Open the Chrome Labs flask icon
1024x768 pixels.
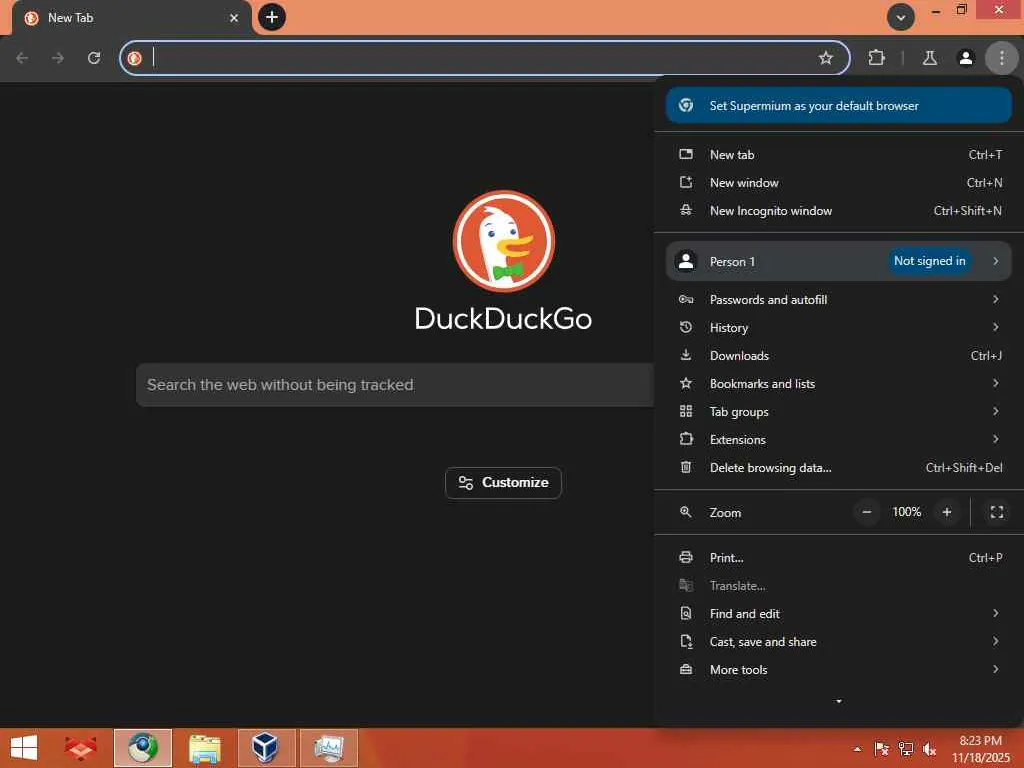[930, 58]
